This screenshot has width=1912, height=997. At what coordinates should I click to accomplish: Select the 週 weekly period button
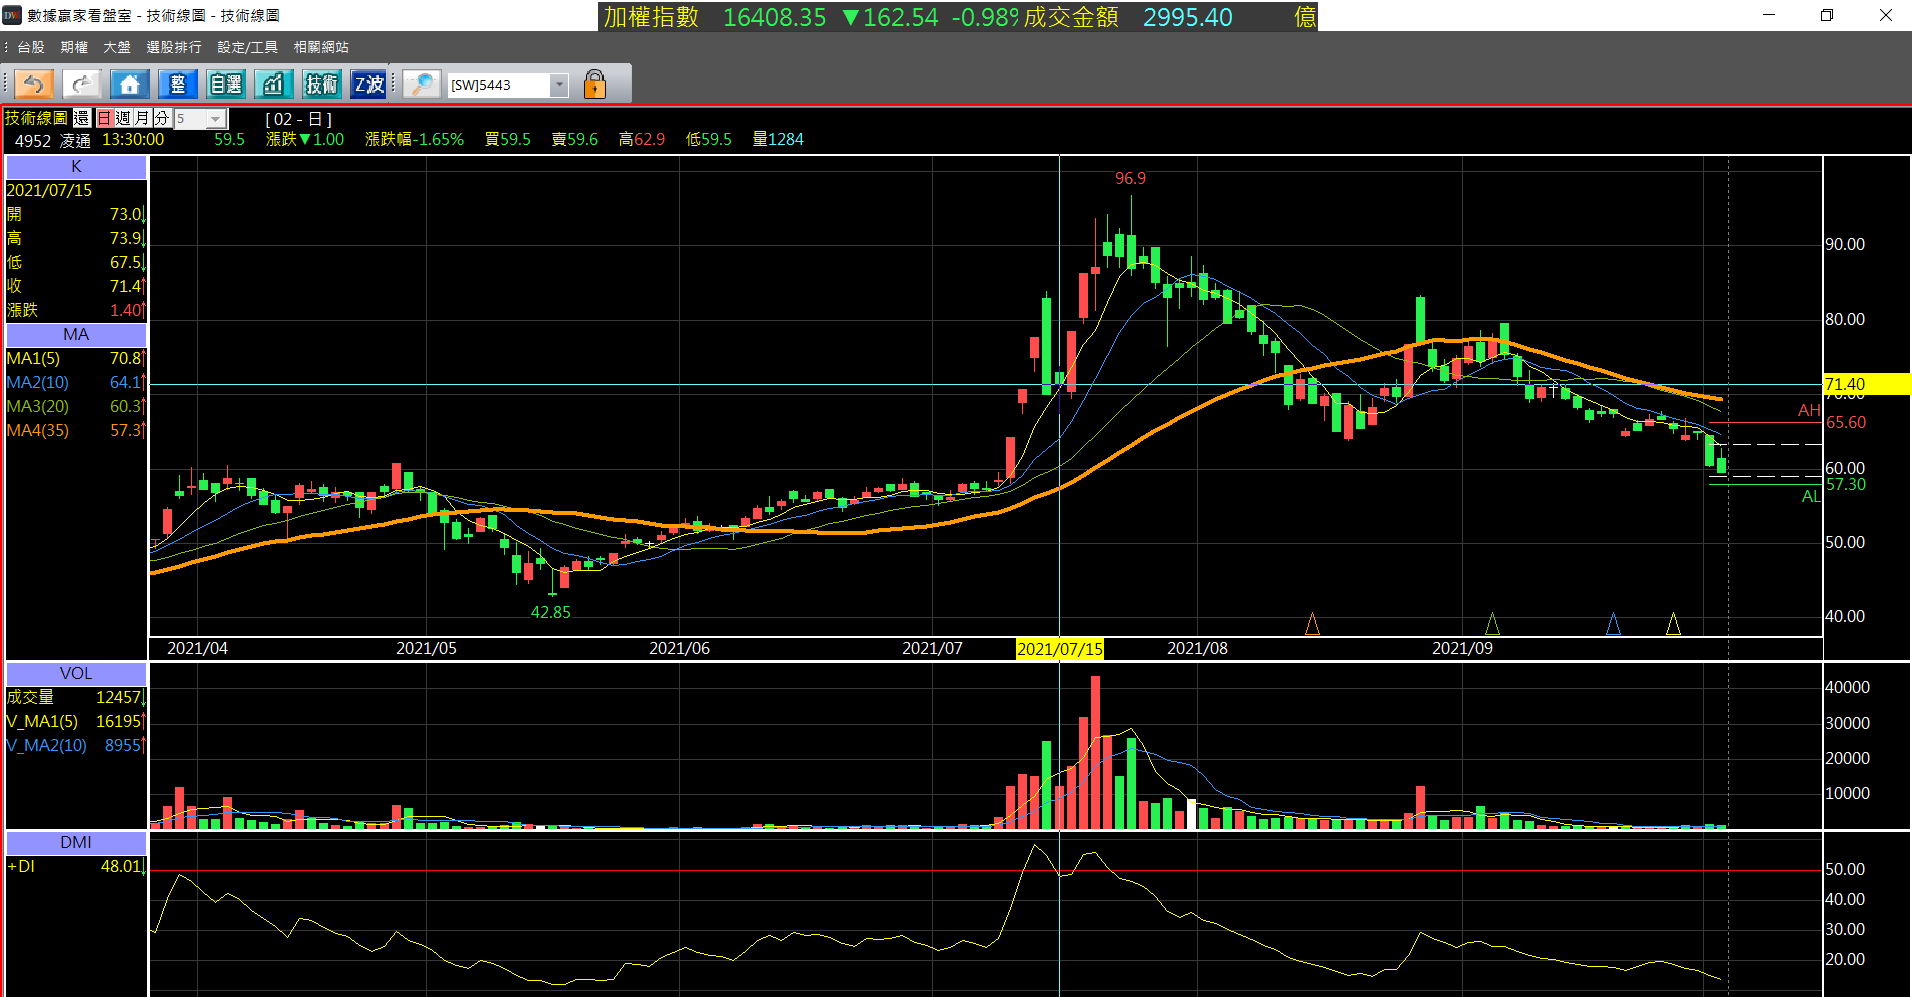pos(123,118)
